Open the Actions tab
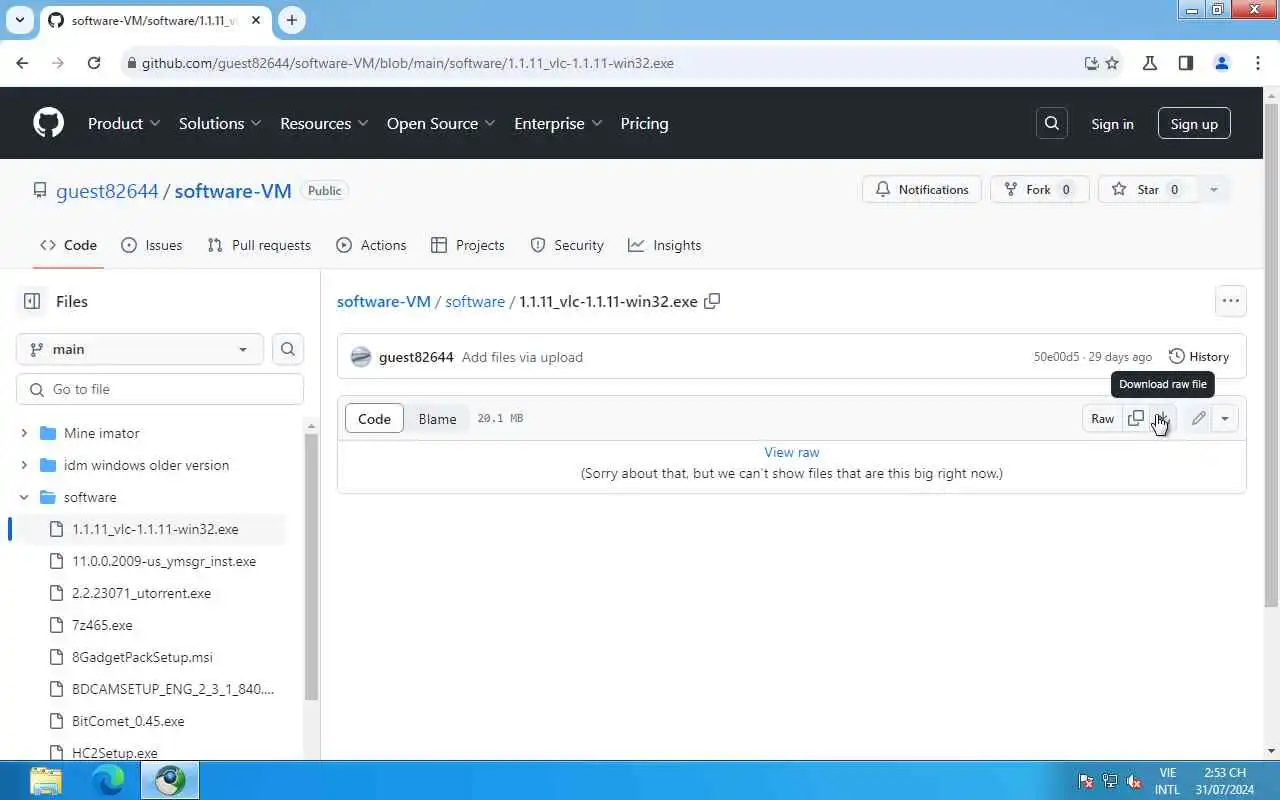1280x800 pixels. (x=371, y=245)
